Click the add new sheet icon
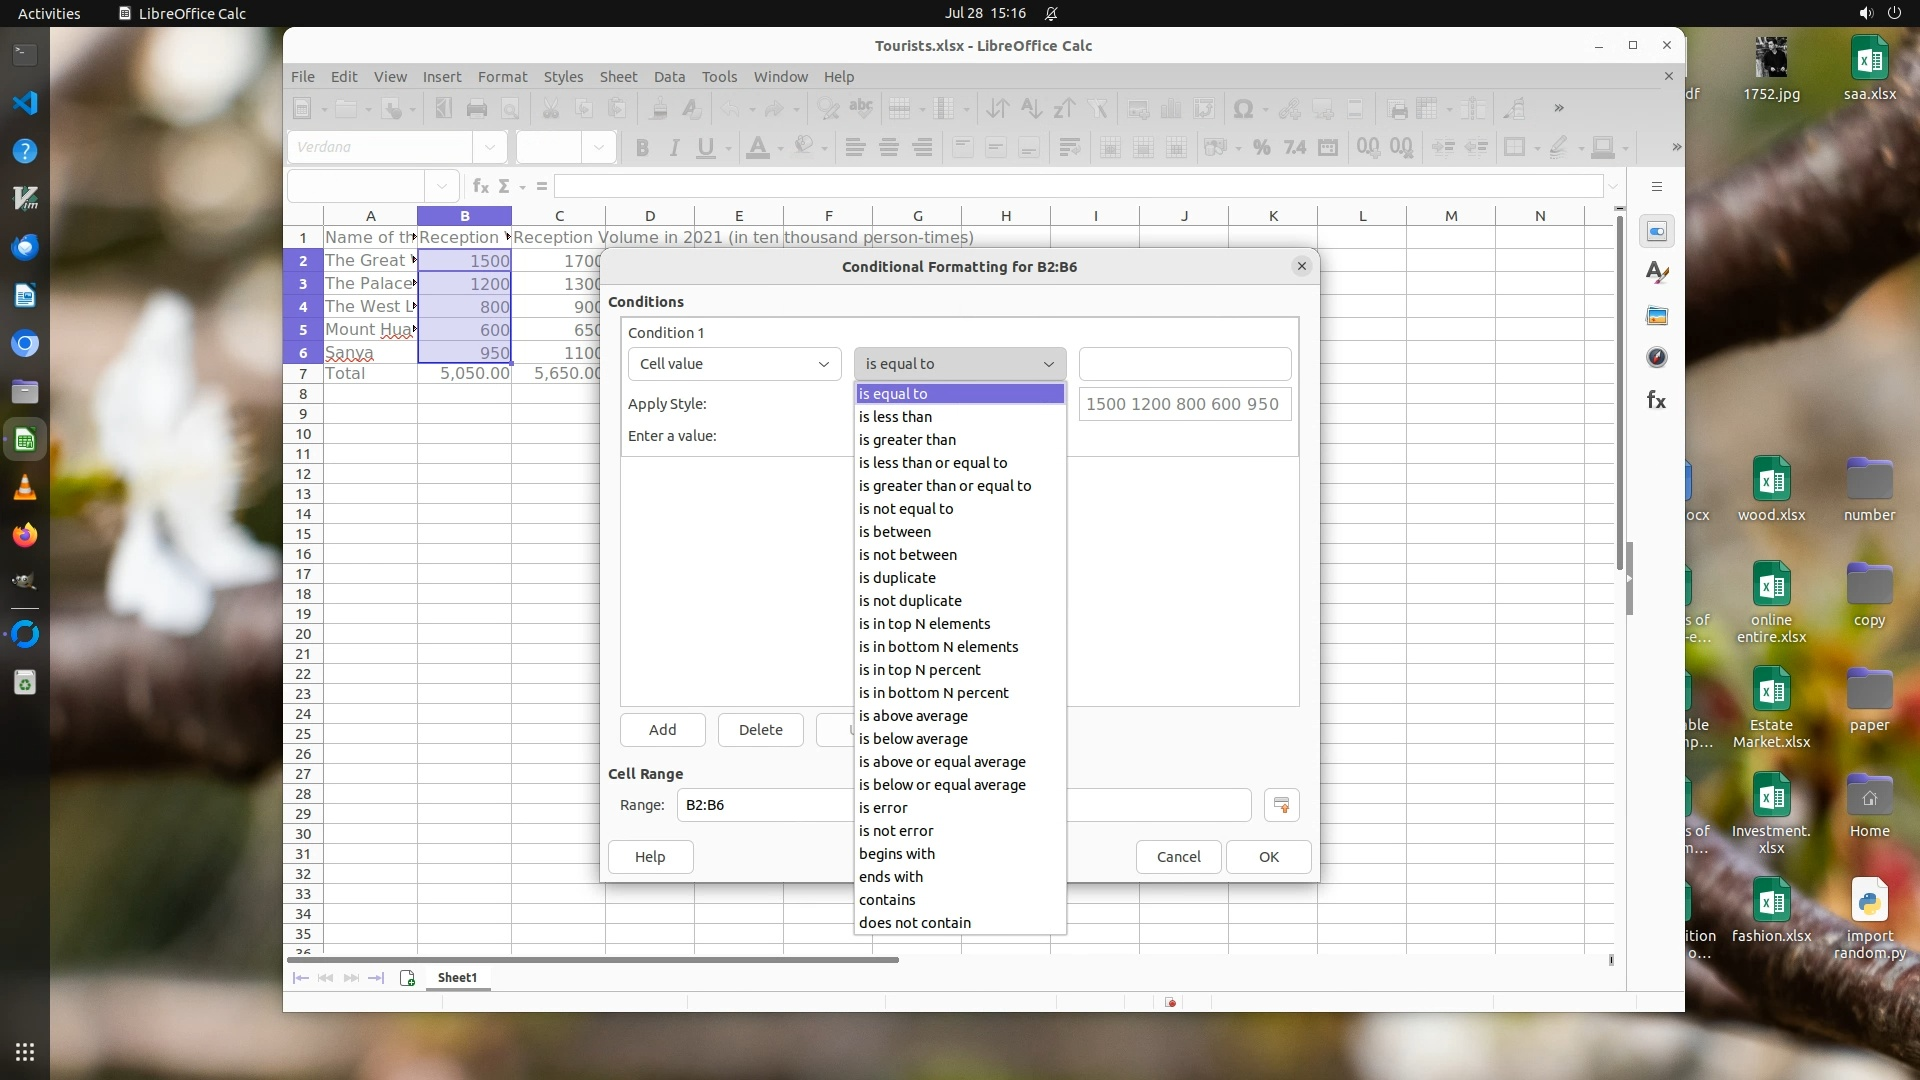The image size is (1920, 1080). point(407,978)
